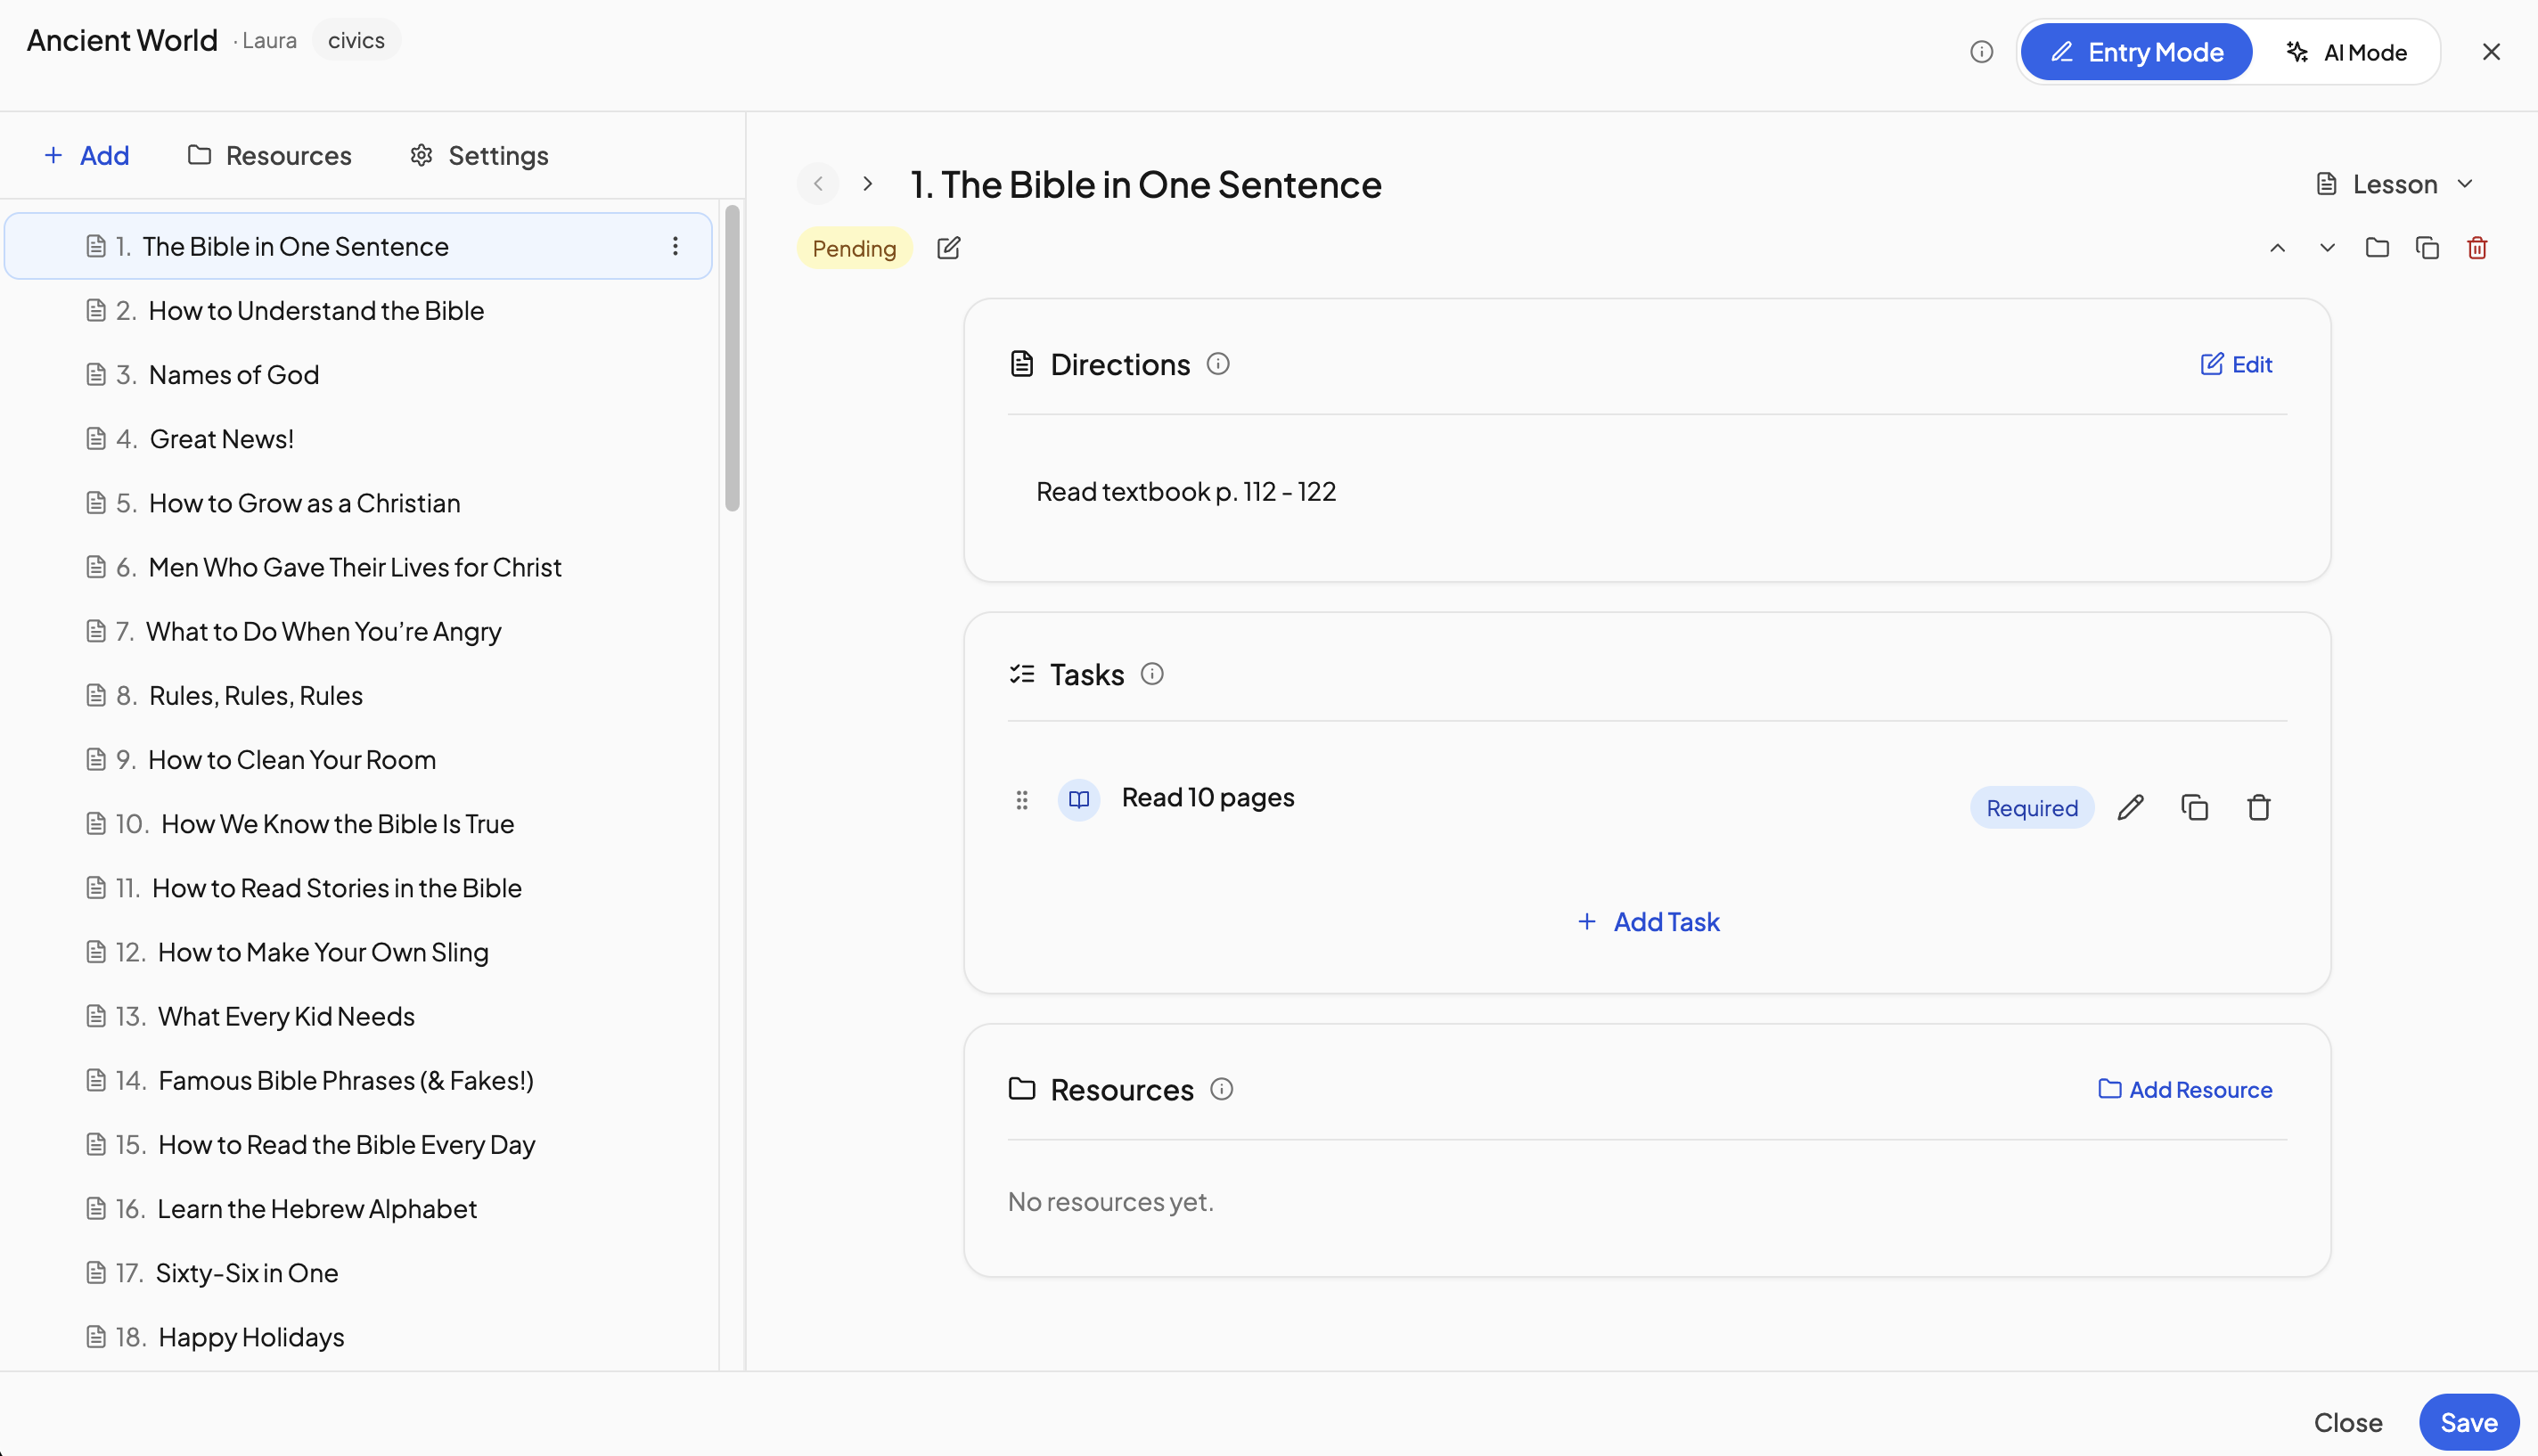Open the Resources tab in sidebar
2538x1456 pixels.
[x=270, y=155]
